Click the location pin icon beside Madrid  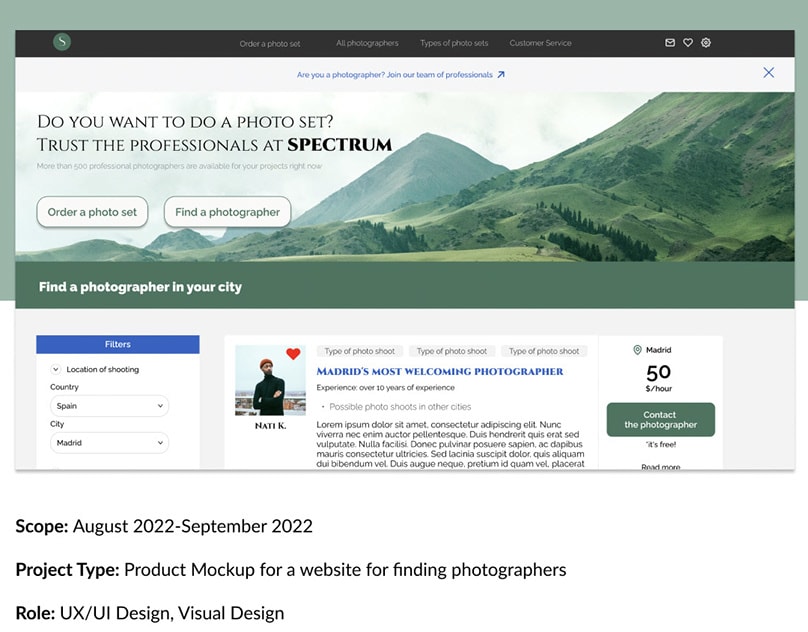pos(637,350)
